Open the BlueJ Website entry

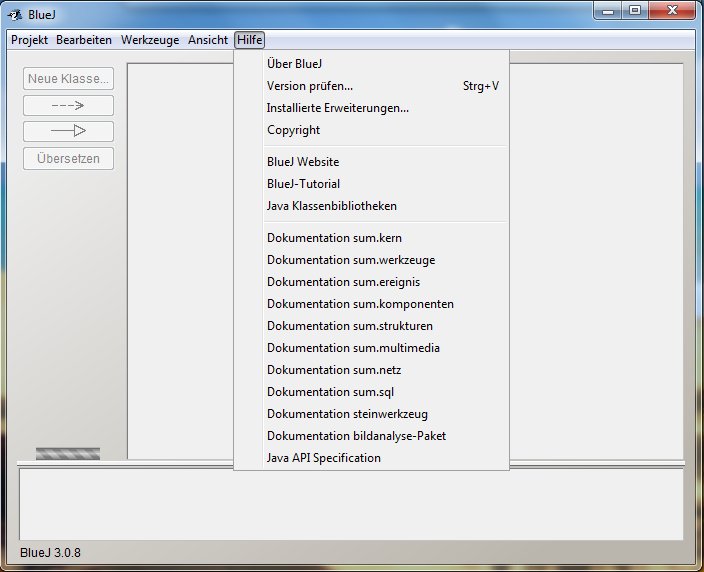[303, 162]
